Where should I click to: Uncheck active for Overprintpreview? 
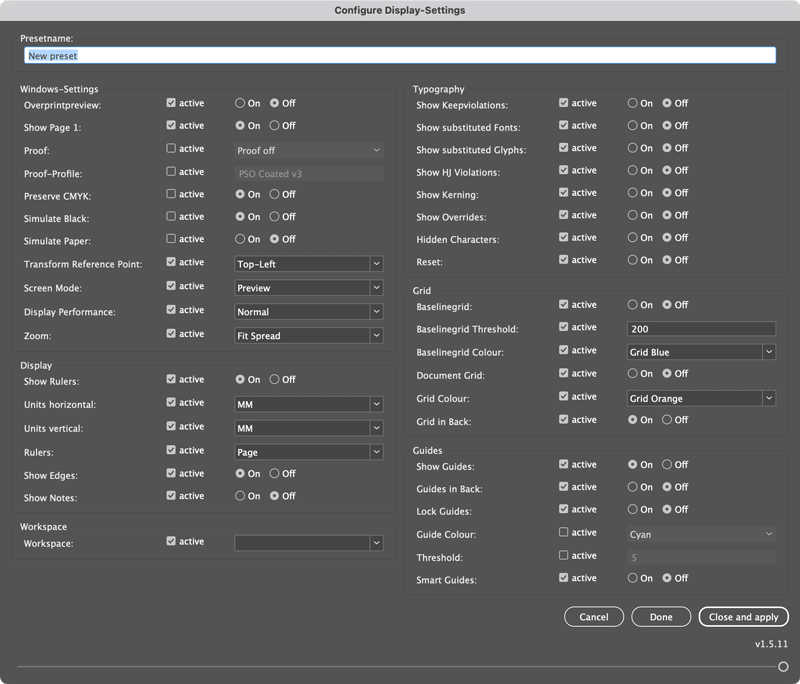(x=171, y=103)
